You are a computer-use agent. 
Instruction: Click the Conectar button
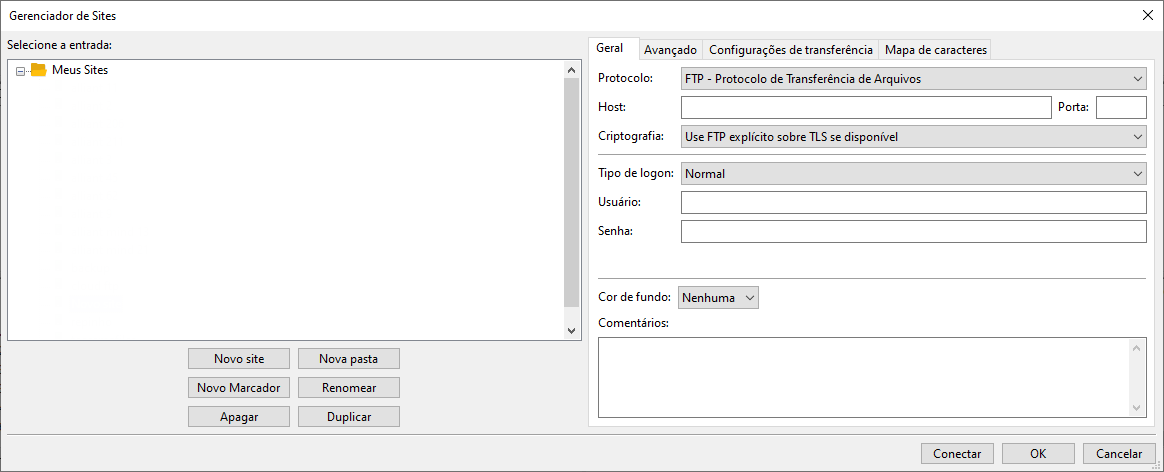[x=958, y=453]
